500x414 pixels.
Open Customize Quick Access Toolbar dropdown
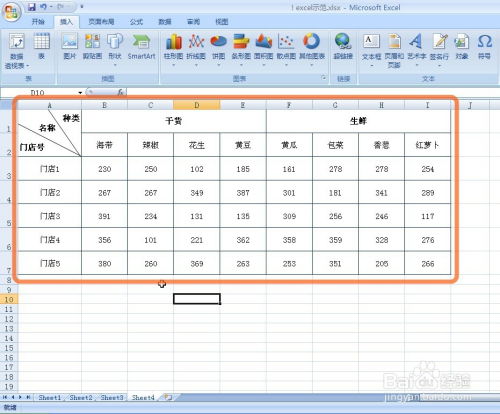point(82,7)
